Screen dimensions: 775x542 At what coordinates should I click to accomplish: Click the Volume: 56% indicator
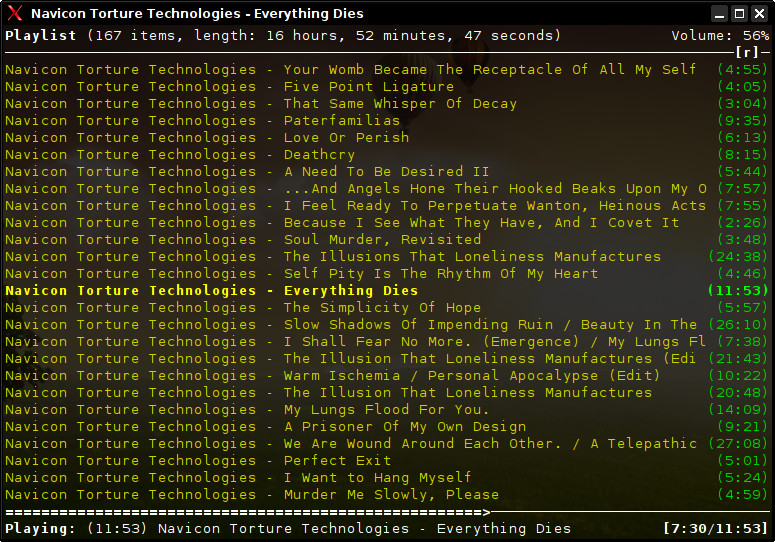pyautogui.click(x=720, y=35)
